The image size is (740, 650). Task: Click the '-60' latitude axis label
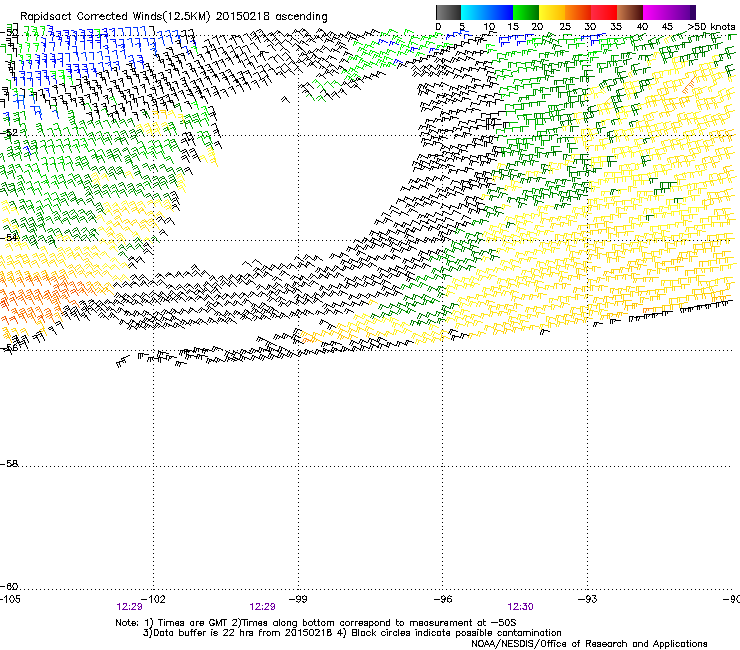pos(9,587)
